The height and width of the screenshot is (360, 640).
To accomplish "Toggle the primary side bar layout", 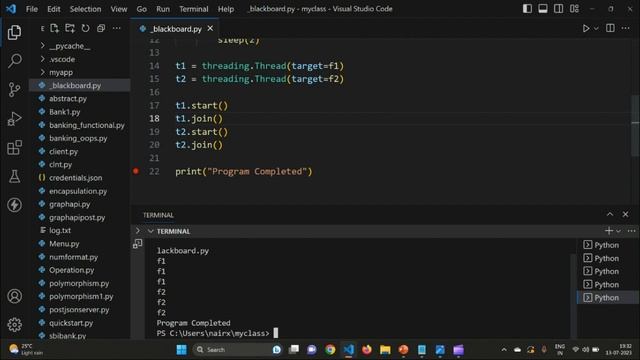I will [527, 9].
